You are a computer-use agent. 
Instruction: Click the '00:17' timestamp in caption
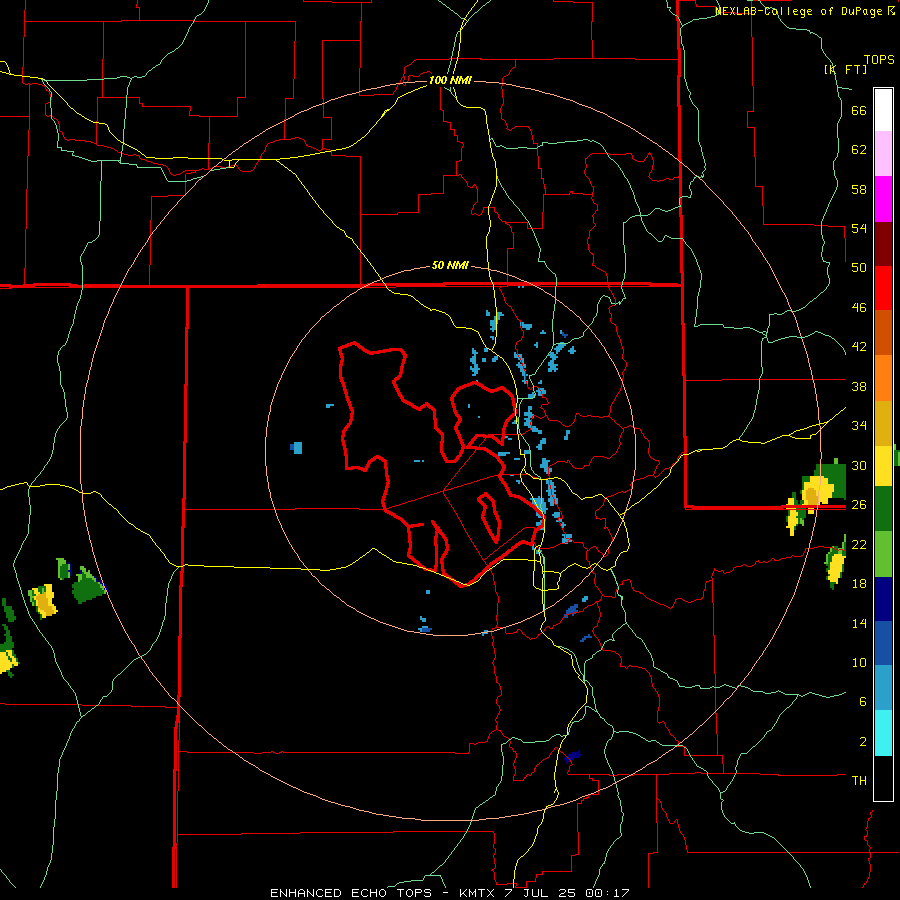(607, 893)
